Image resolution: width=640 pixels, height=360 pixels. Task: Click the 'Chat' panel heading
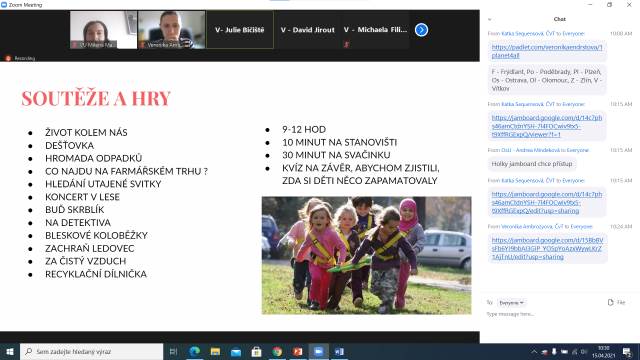560,19
